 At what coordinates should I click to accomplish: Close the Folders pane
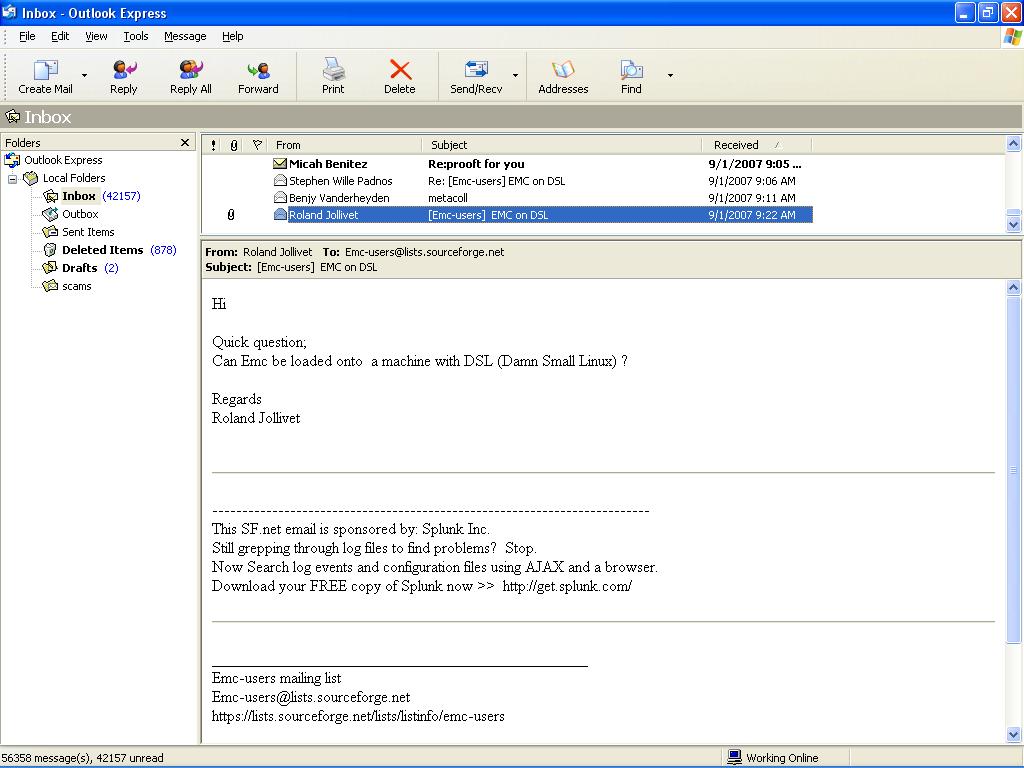tap(185, 142)
